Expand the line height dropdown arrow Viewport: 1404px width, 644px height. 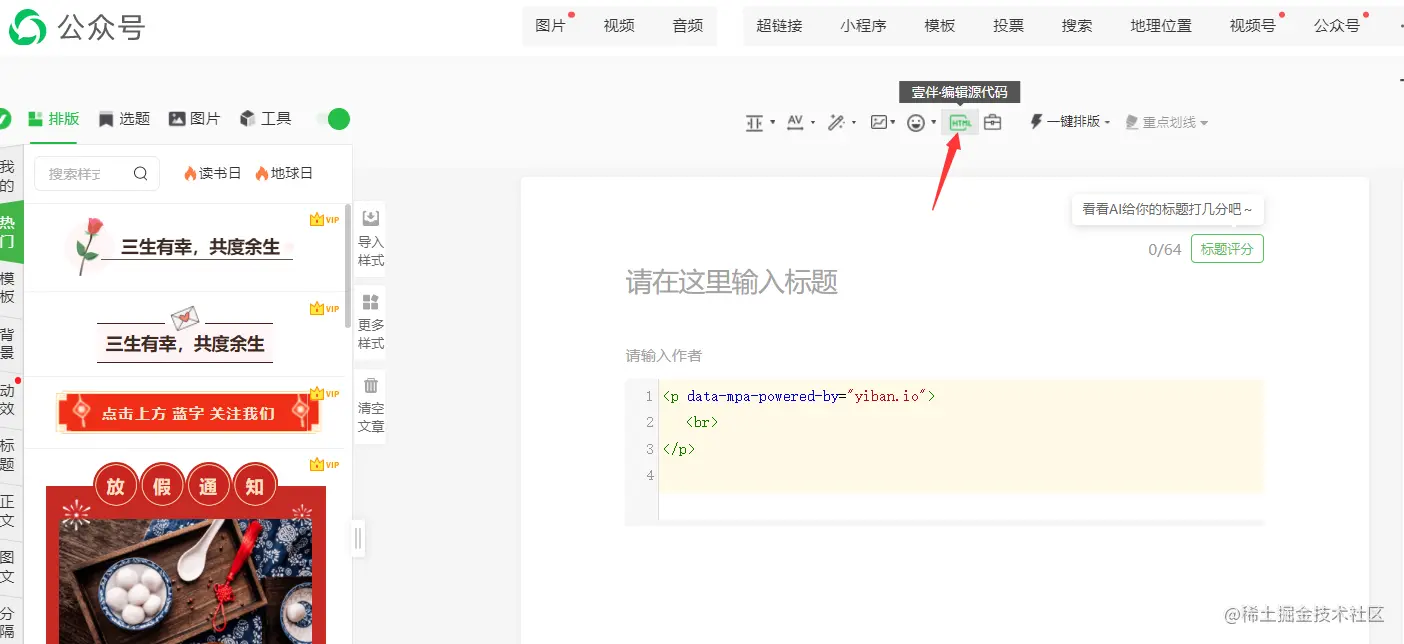(773, 123)
